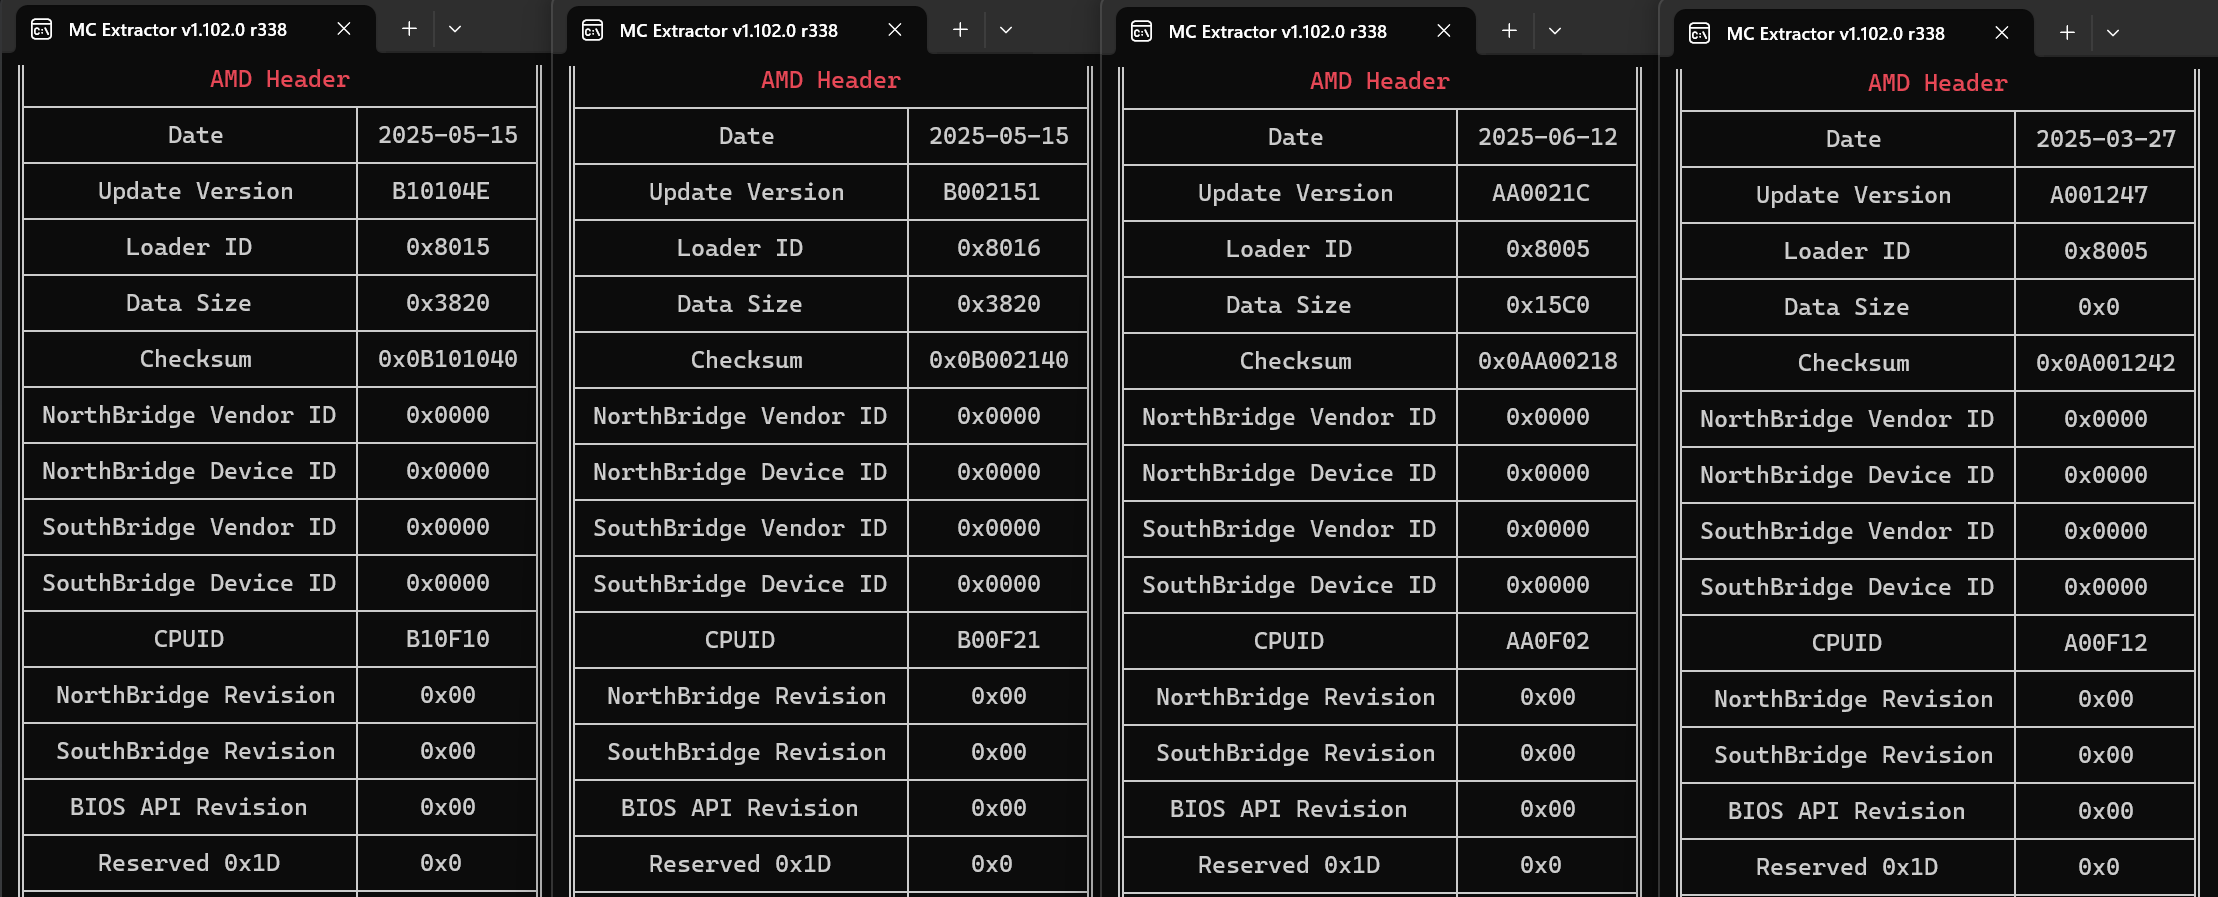This screenshot has width=2218, height=897.
Task: Click the Checksum value 0x0B101040
Action: 448,359
